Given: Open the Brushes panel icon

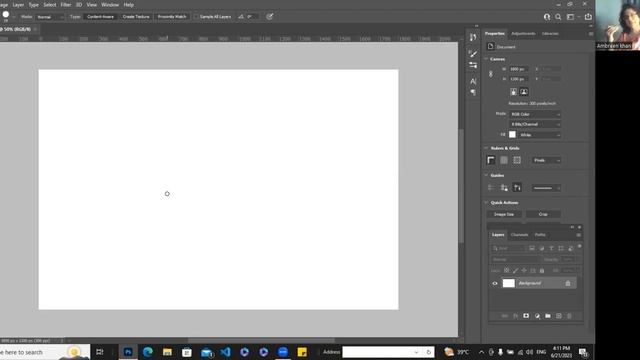Looking at the screenshot, I should click(x=473, y=53).
